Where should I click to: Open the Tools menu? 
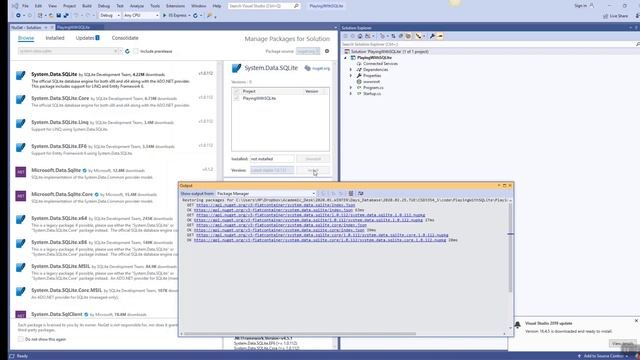[x=155, y=6]
